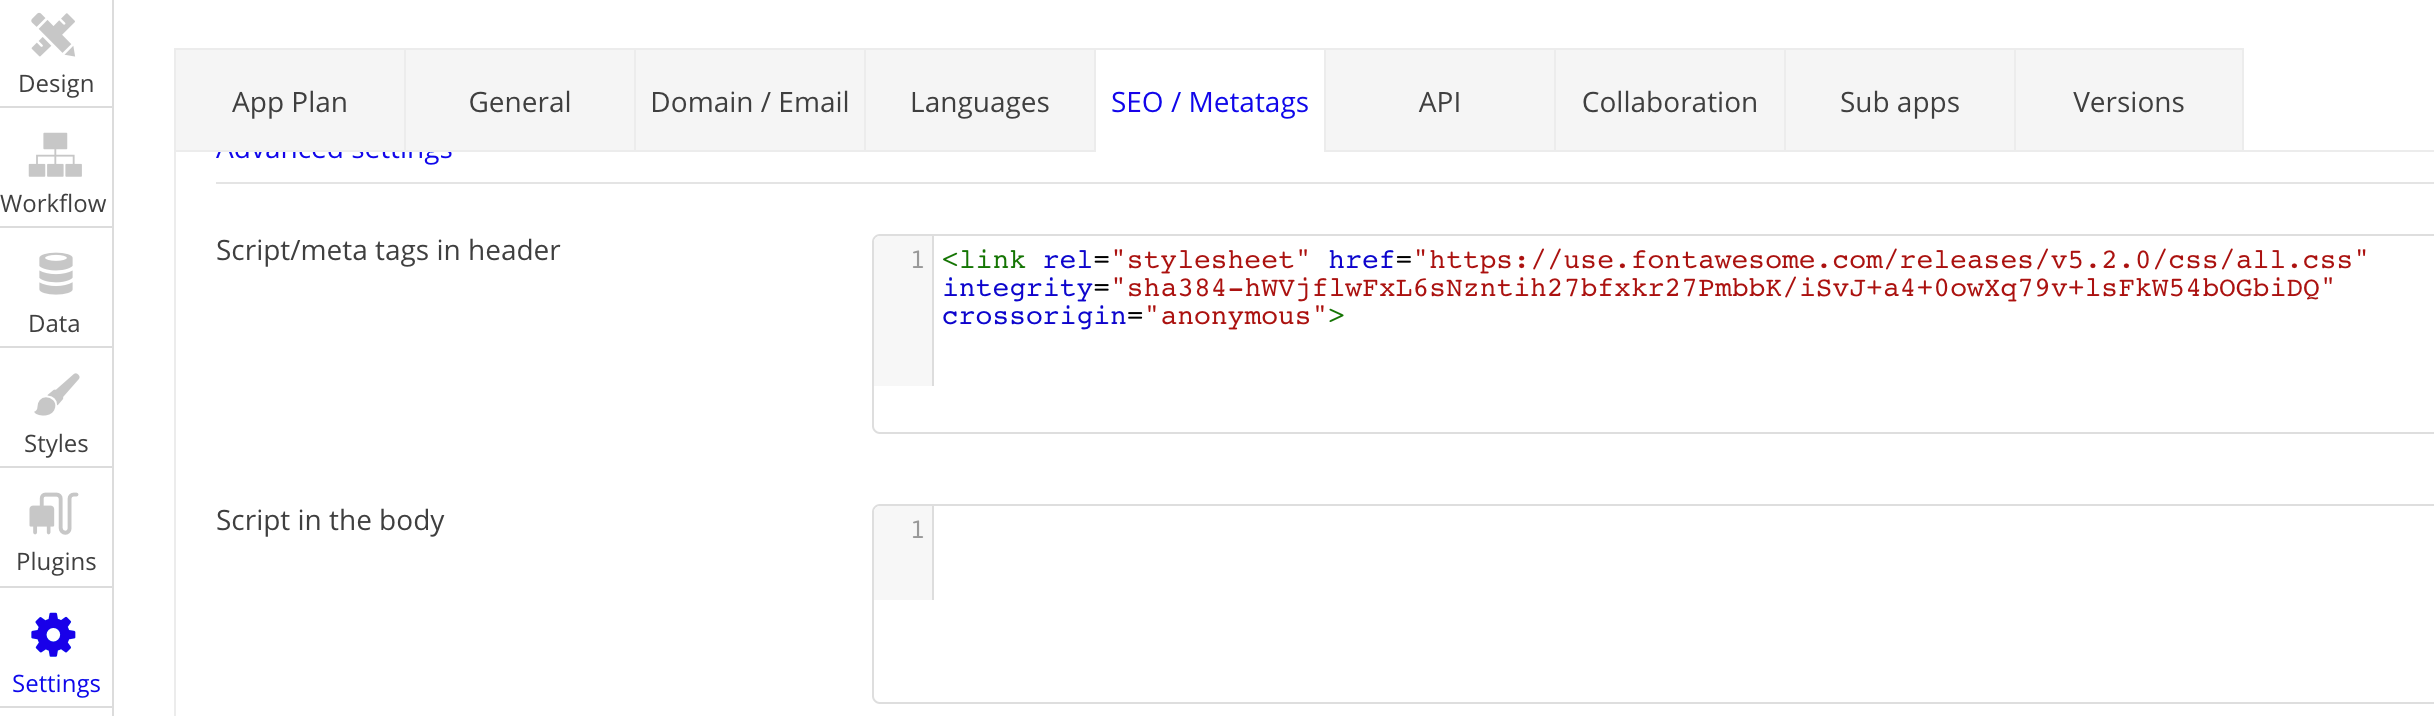Screen dimensions: 2434x716
Task: Open the Plugins section icon
Action: point(54,514)
